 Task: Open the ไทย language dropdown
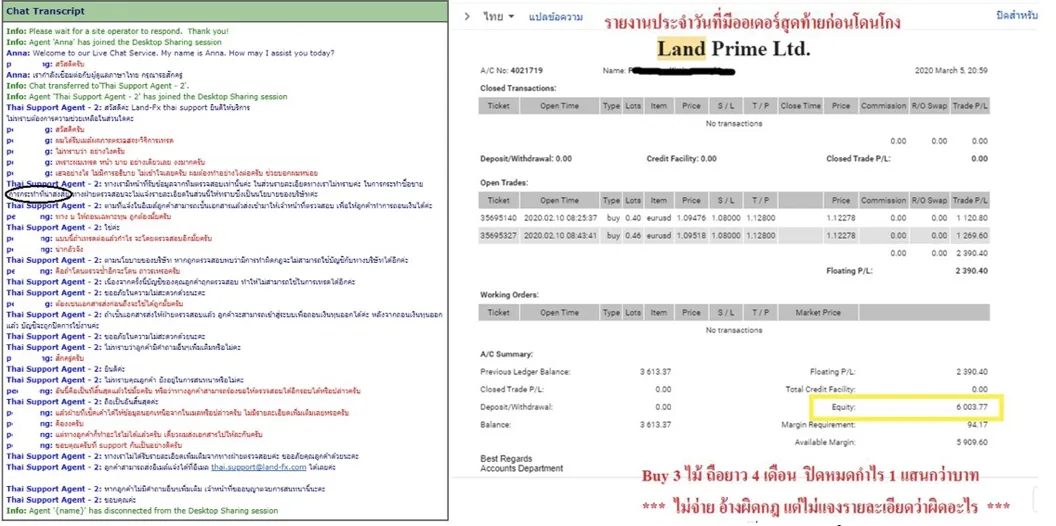click(498, 17)
